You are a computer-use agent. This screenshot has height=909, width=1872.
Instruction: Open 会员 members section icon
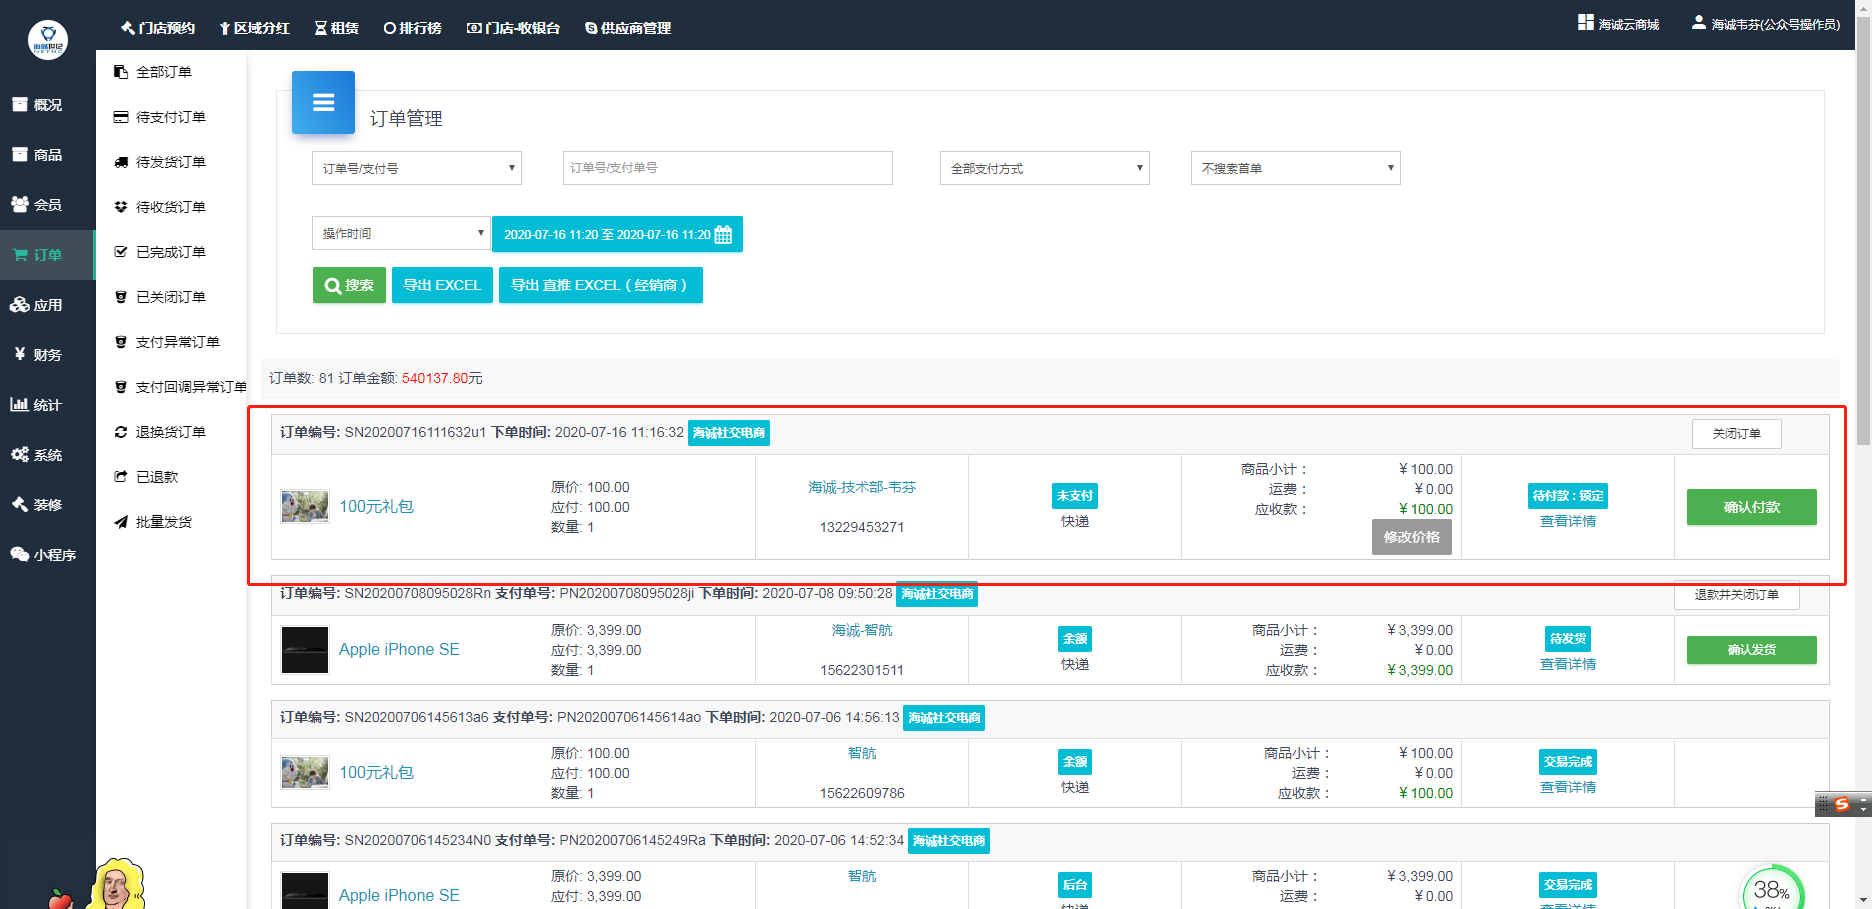[20, 204]
